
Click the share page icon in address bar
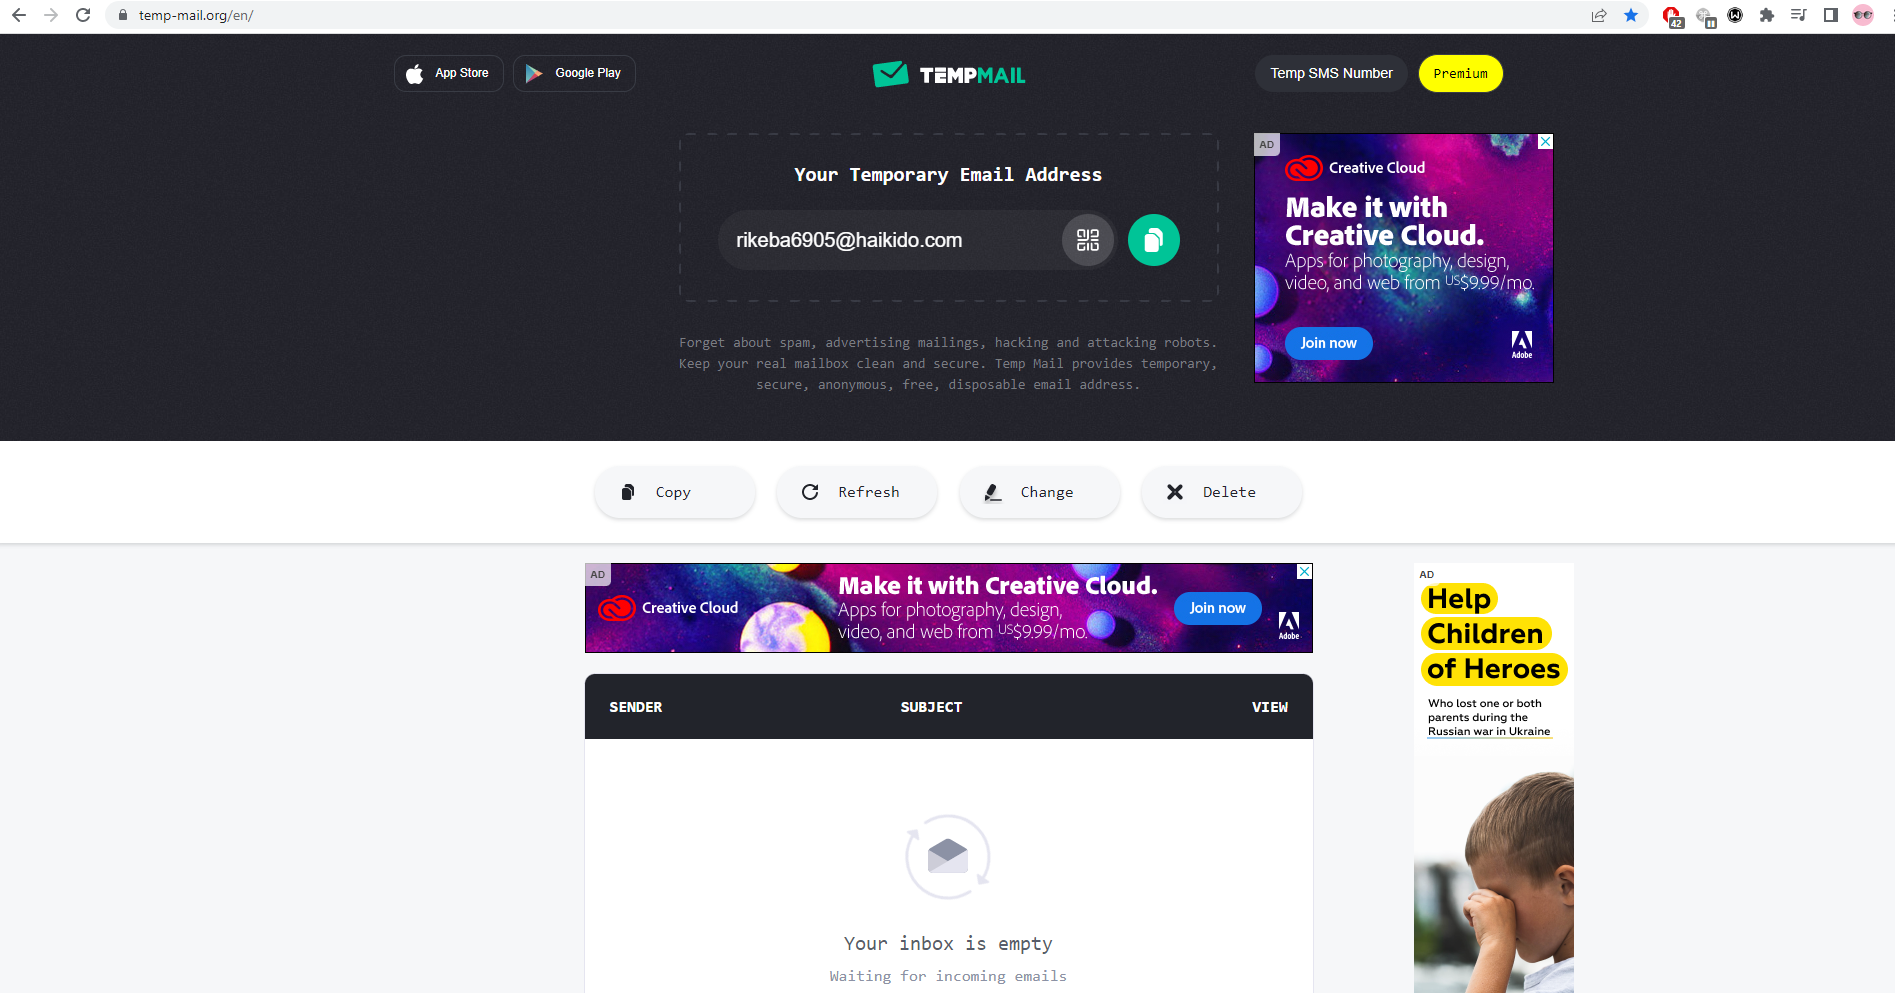[1599, 15]
